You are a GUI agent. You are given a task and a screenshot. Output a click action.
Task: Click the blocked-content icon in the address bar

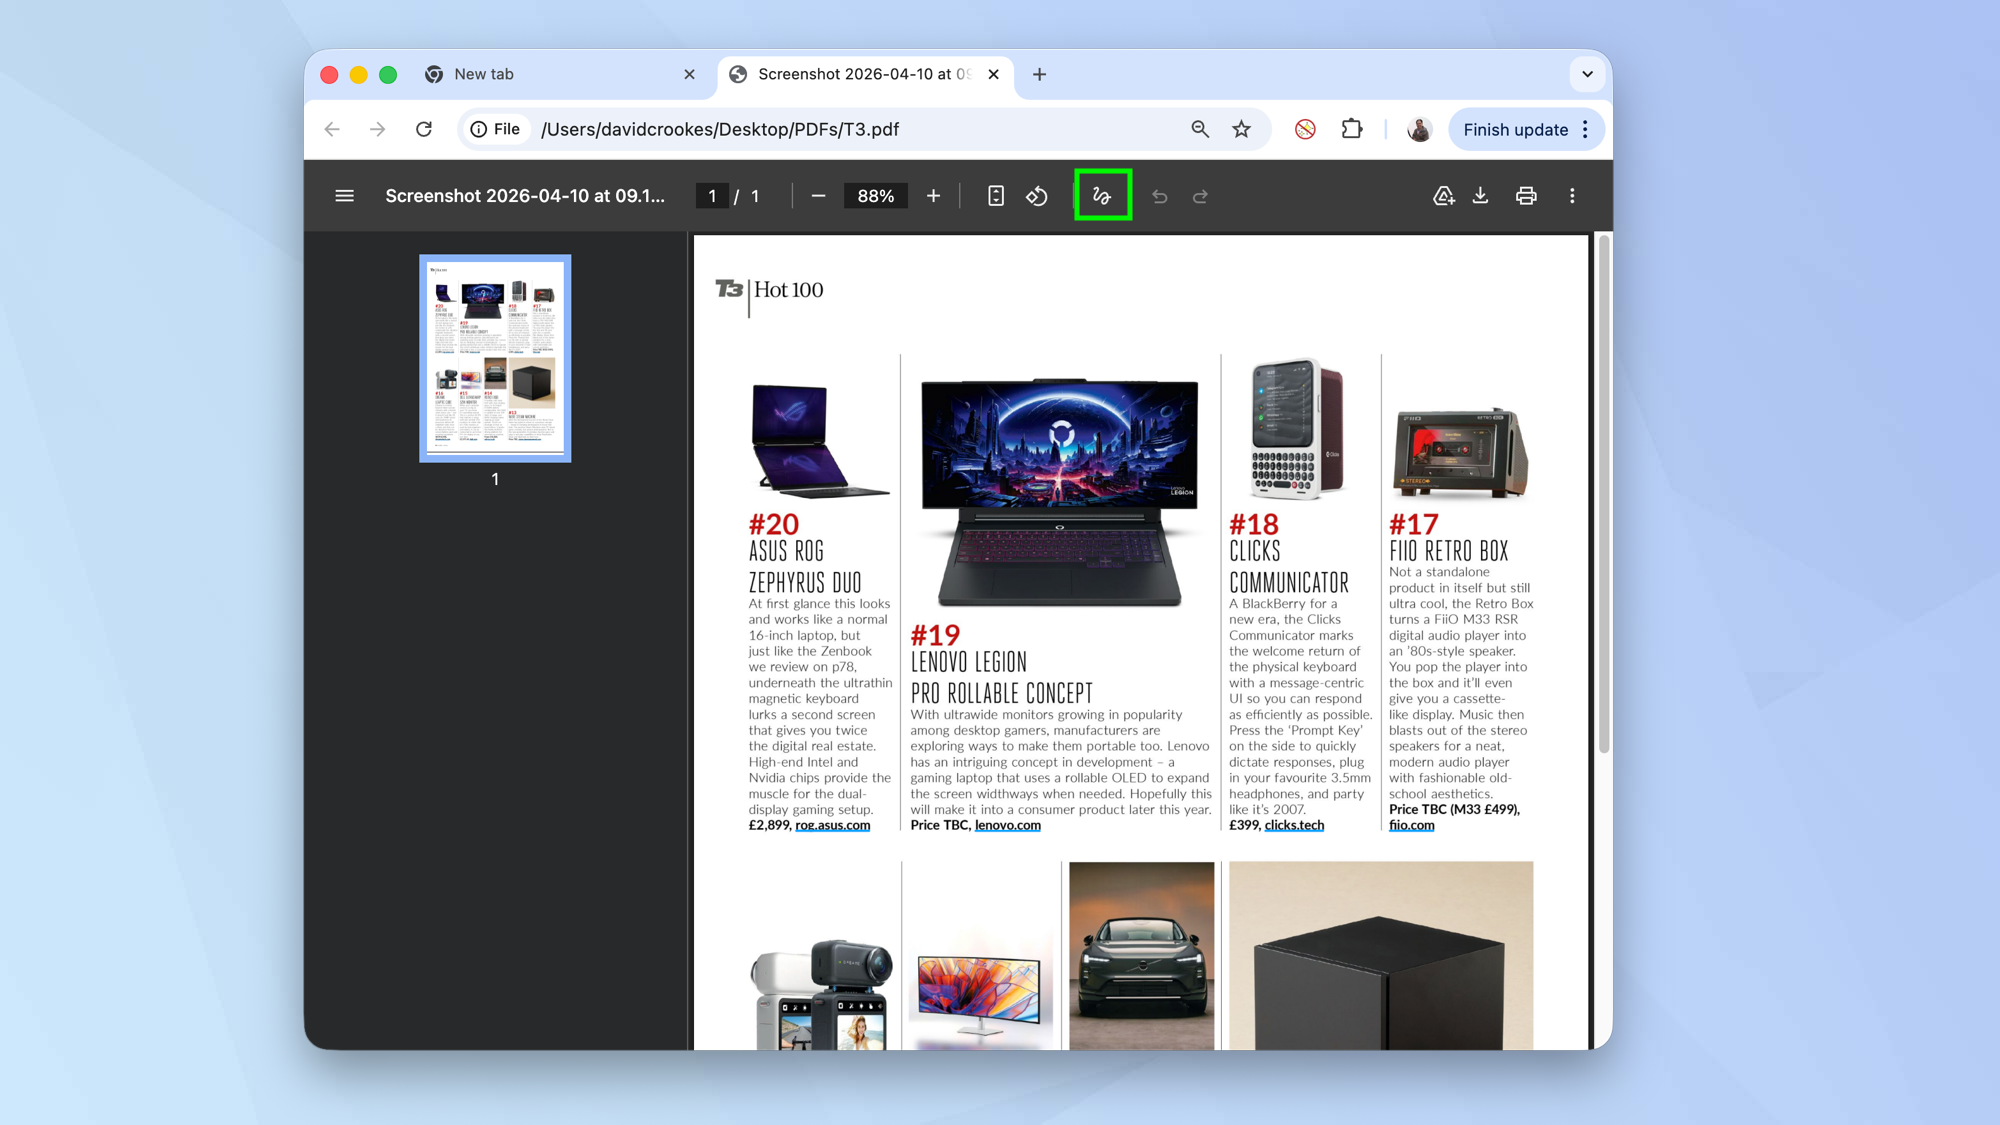(1304, 129)
